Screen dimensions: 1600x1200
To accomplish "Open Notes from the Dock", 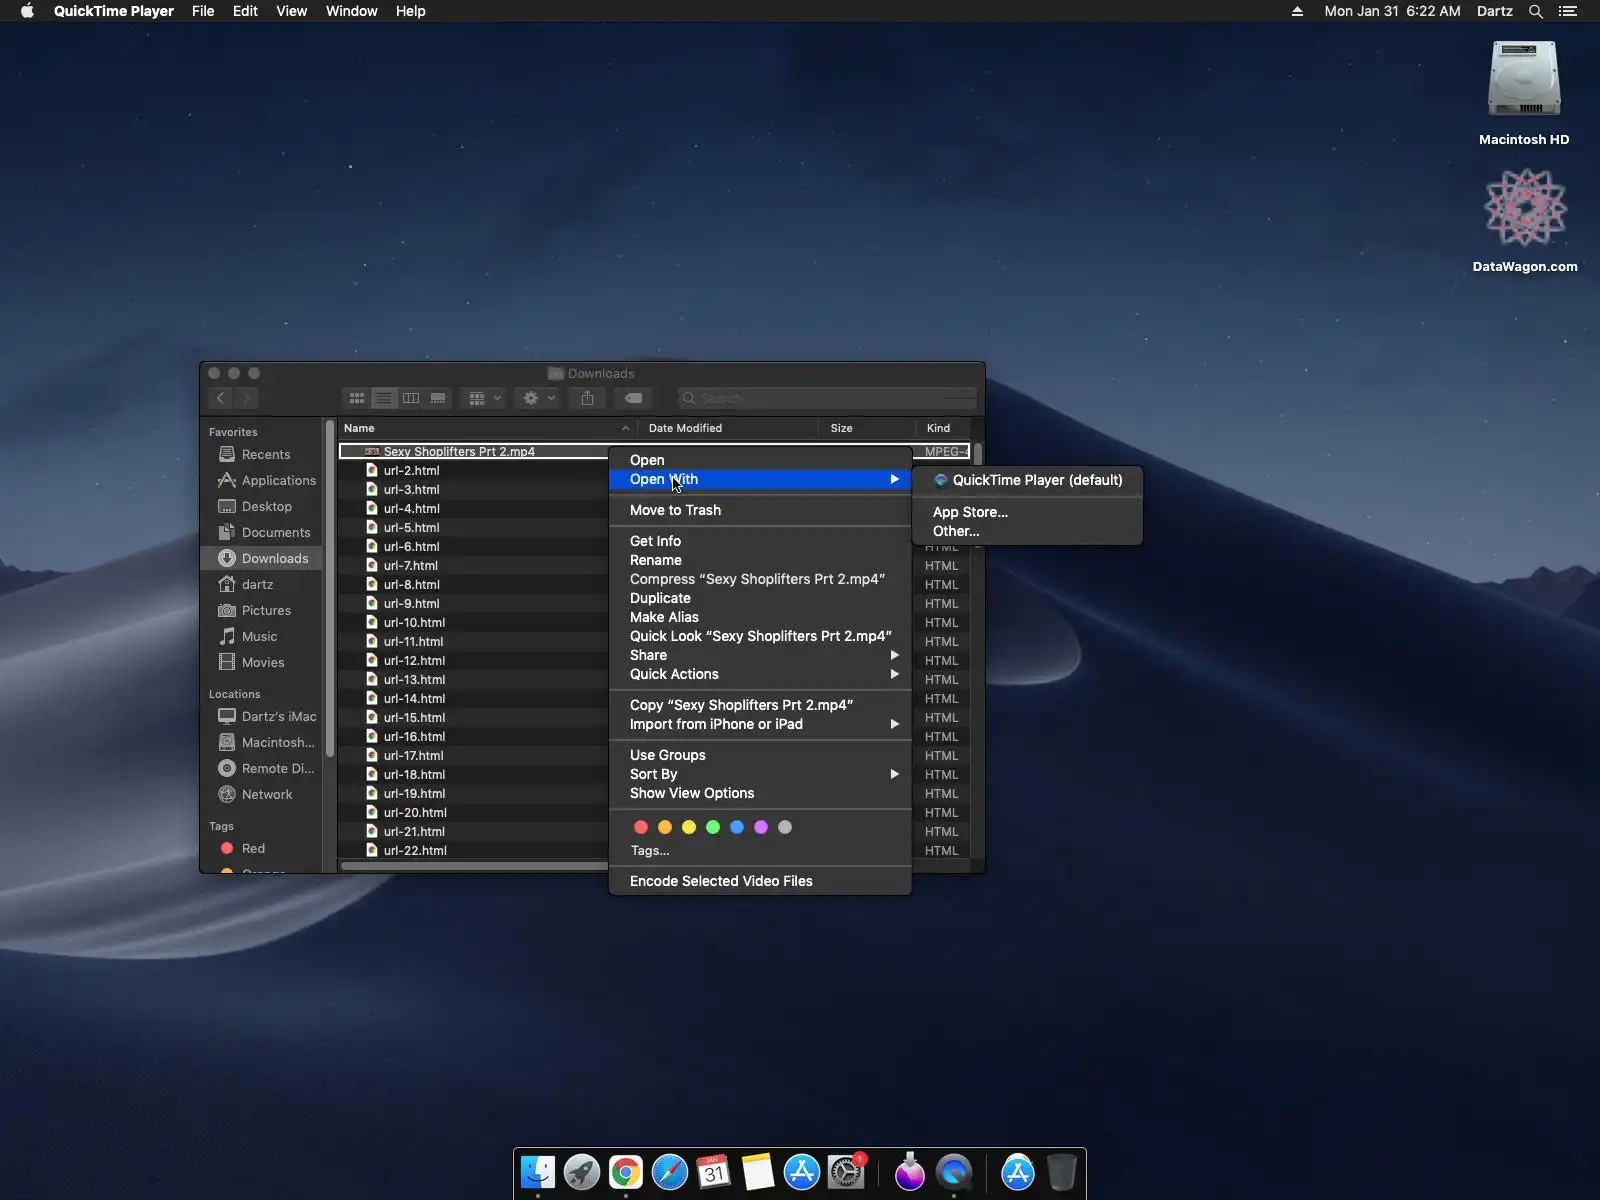I will click(758, 1172).
